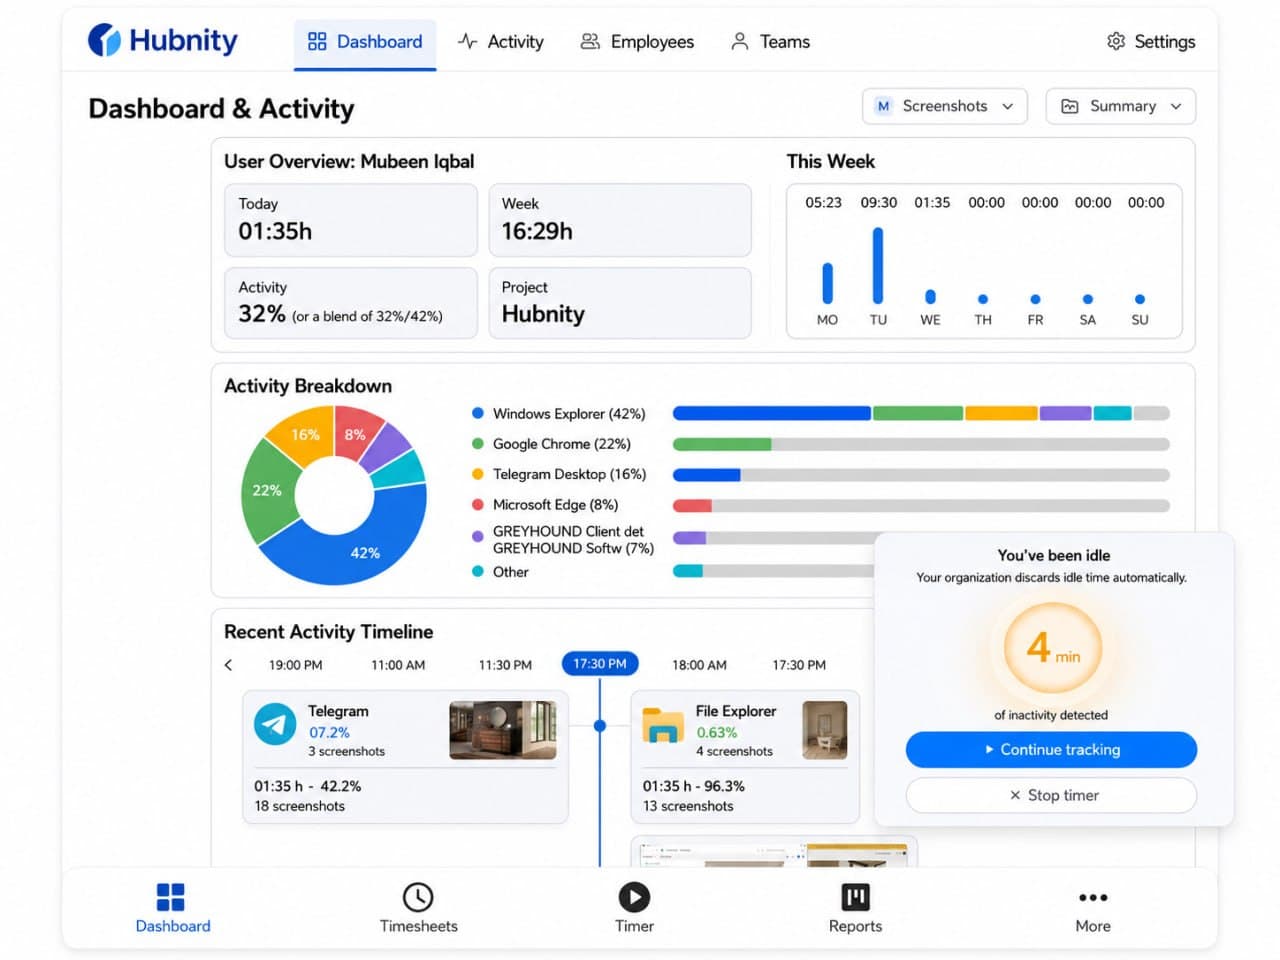Open Dashboard in the bottom bar
This screenshot has height=960, width=1280.
[172, 908]
